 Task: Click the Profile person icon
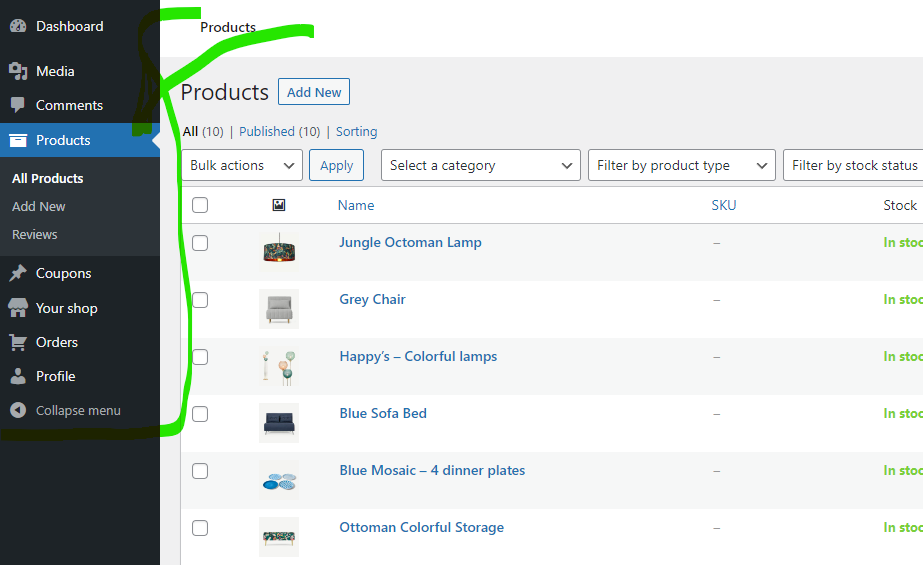(18, 376)
